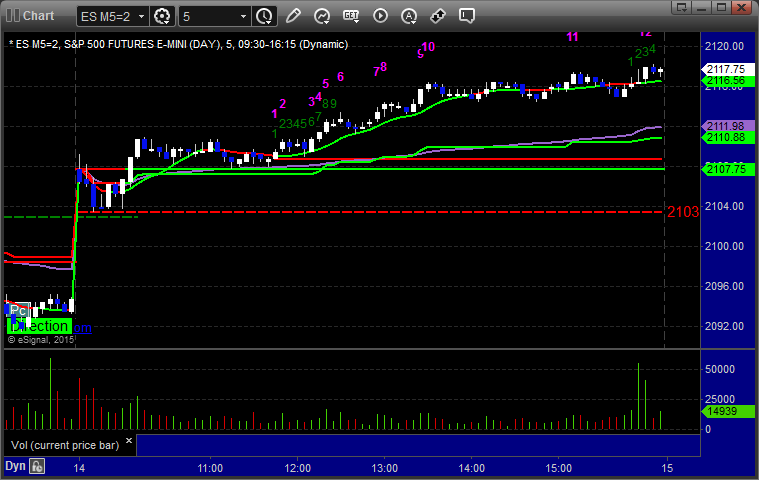Click the chart title ES M5=2 S&P 500 text

pyautogui.click(x=178, y=45)
